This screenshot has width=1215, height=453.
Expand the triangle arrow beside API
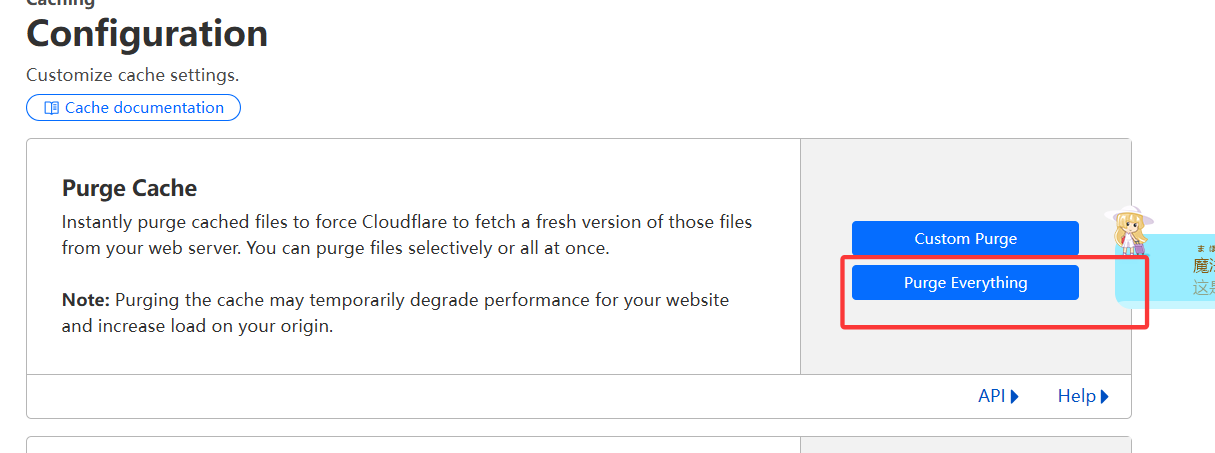tap(1015, 396)
